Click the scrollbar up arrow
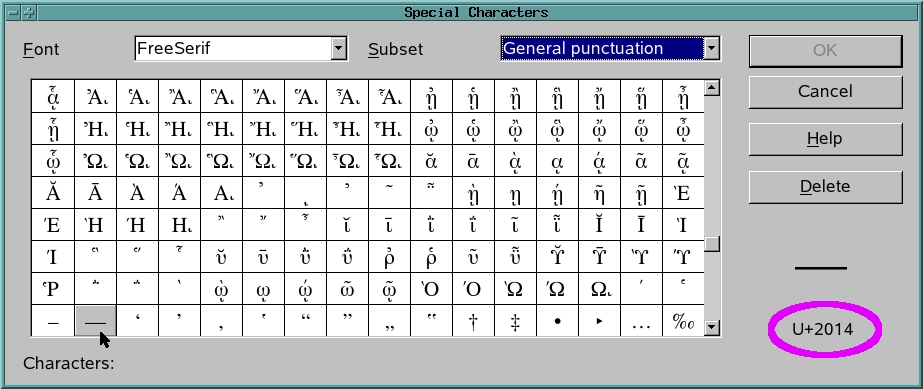This screenshot has height=389, width=923. (712, 88)
